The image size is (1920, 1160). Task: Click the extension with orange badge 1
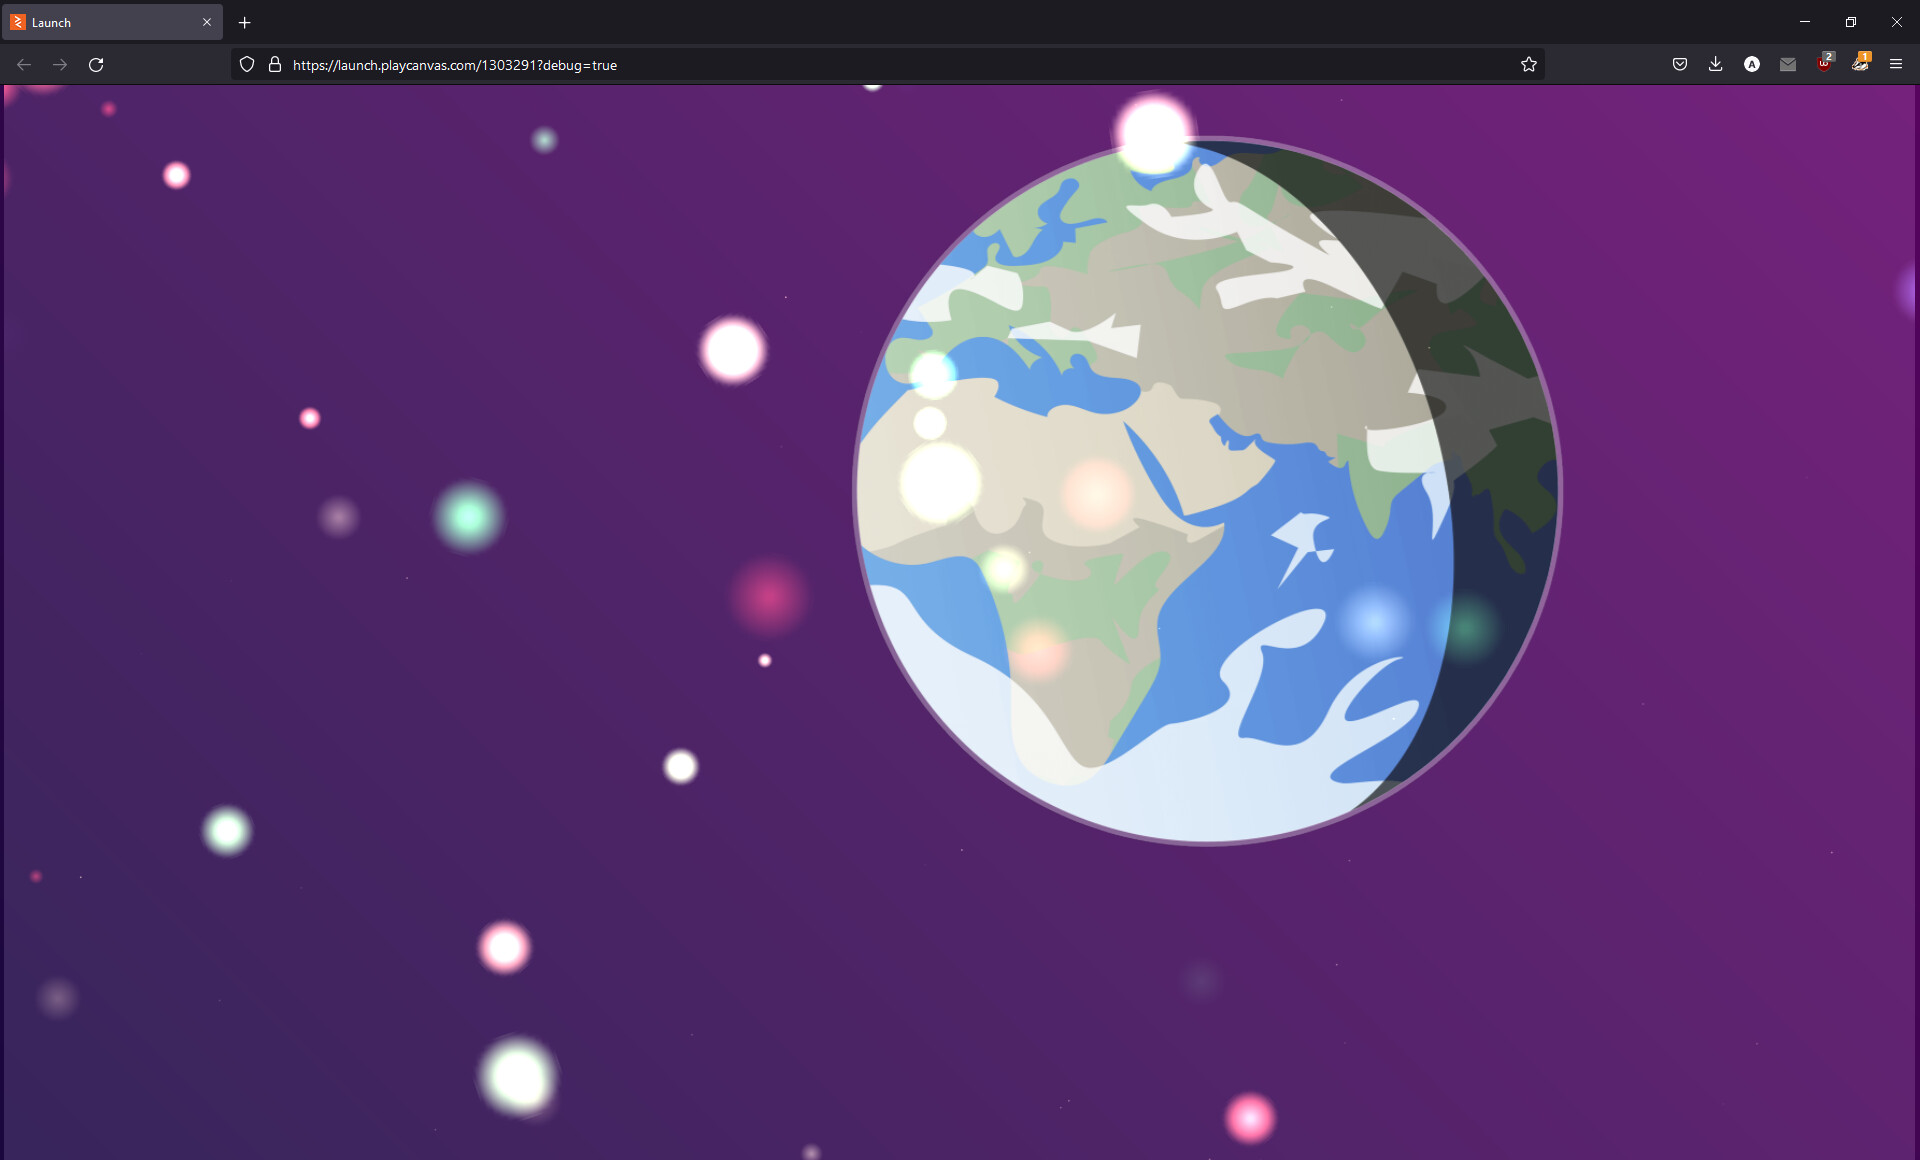tap(1860, 65)
